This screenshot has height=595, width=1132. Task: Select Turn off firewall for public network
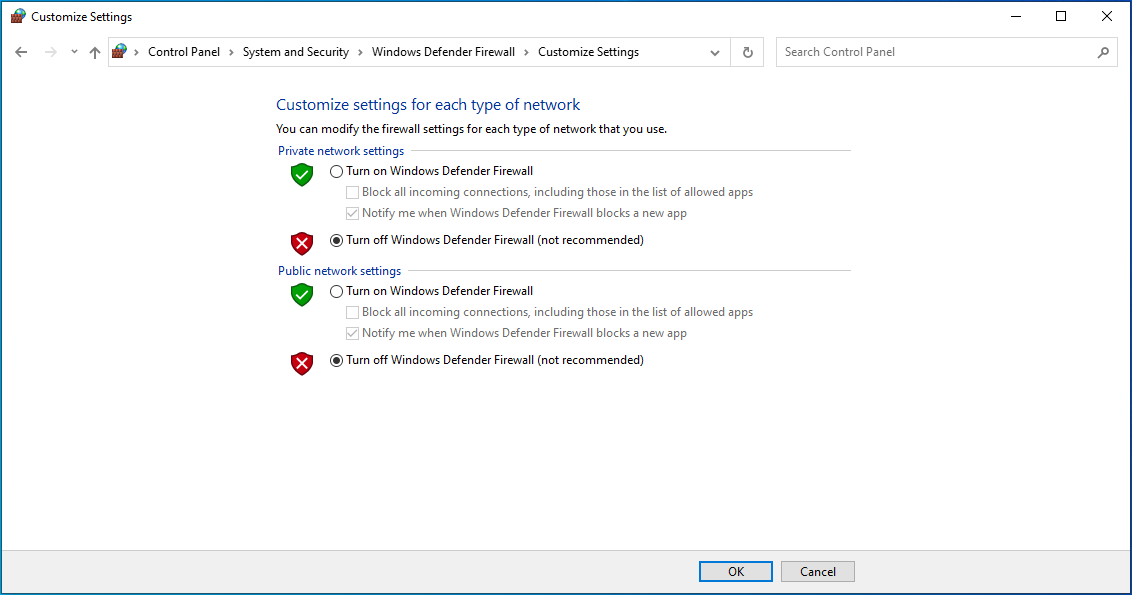(x=336, y=360)
